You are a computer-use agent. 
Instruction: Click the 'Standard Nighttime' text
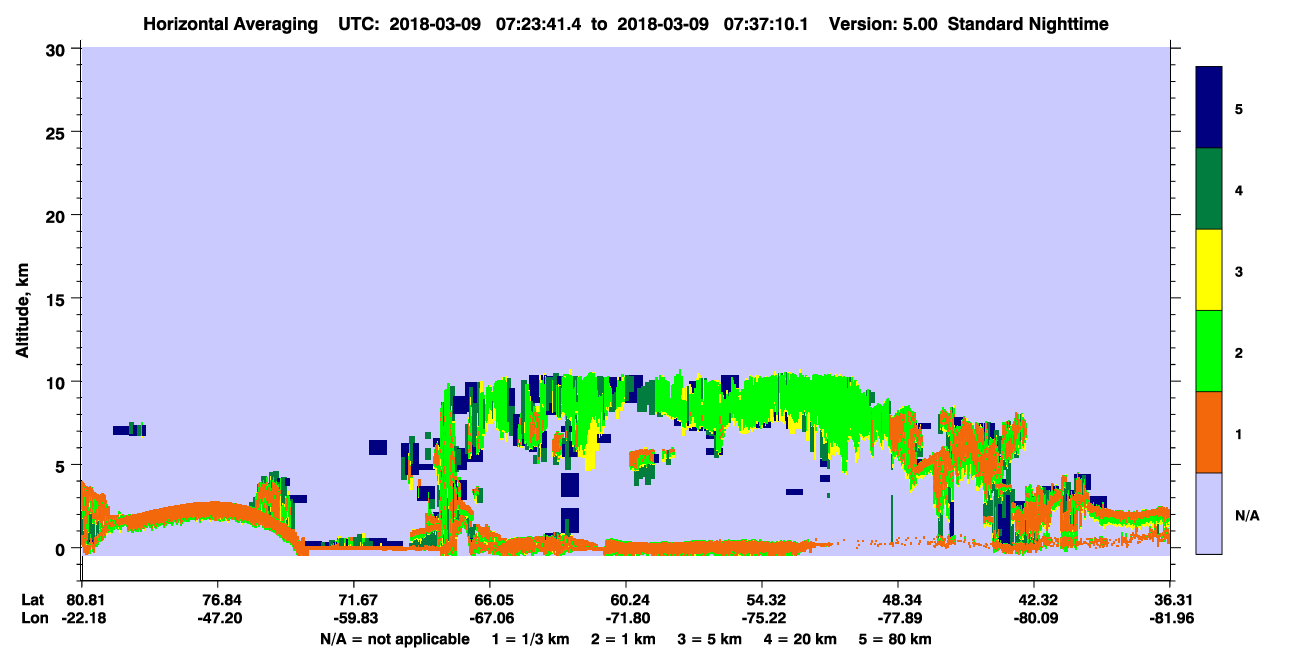pyautogui.click(x=1028, y=23)
